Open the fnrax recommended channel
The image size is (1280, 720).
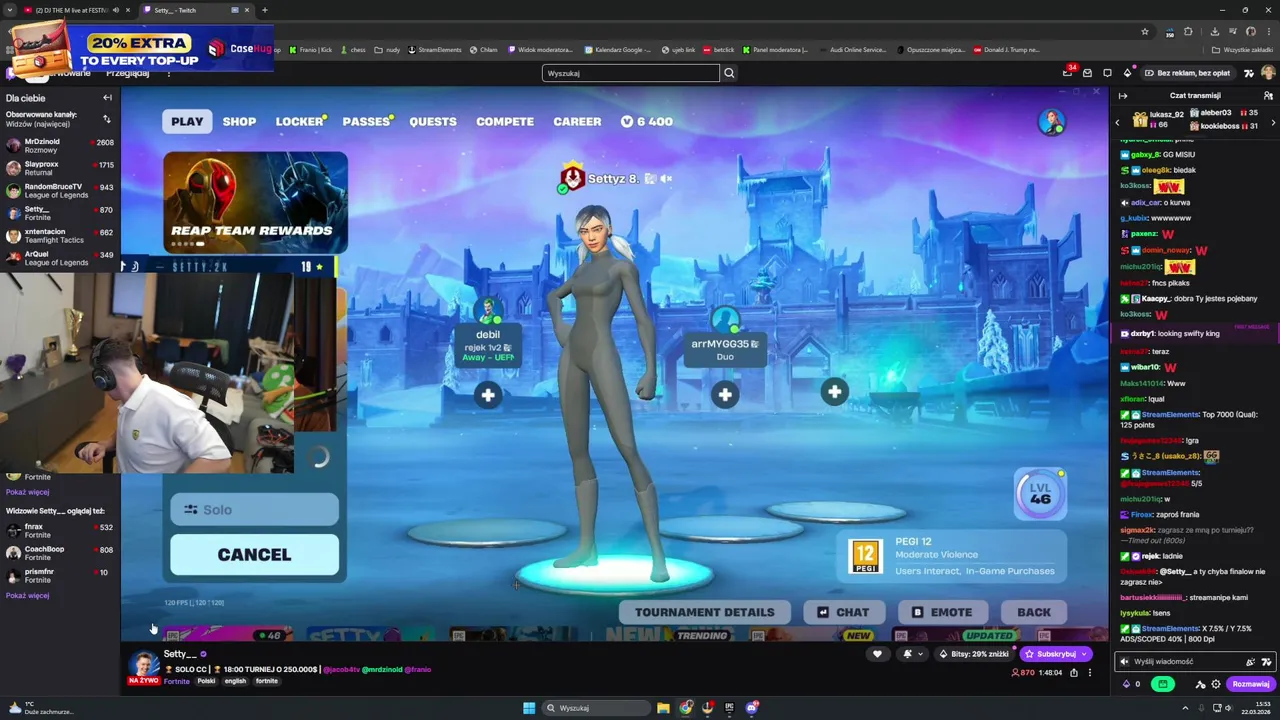(60, 531)
